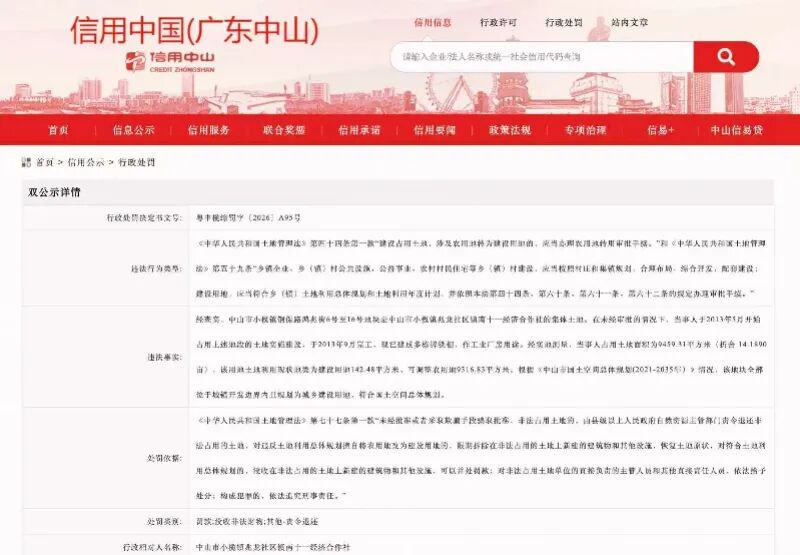
Task: Click the 信用中国(广东中山) site title
Action: click(194, 30)
